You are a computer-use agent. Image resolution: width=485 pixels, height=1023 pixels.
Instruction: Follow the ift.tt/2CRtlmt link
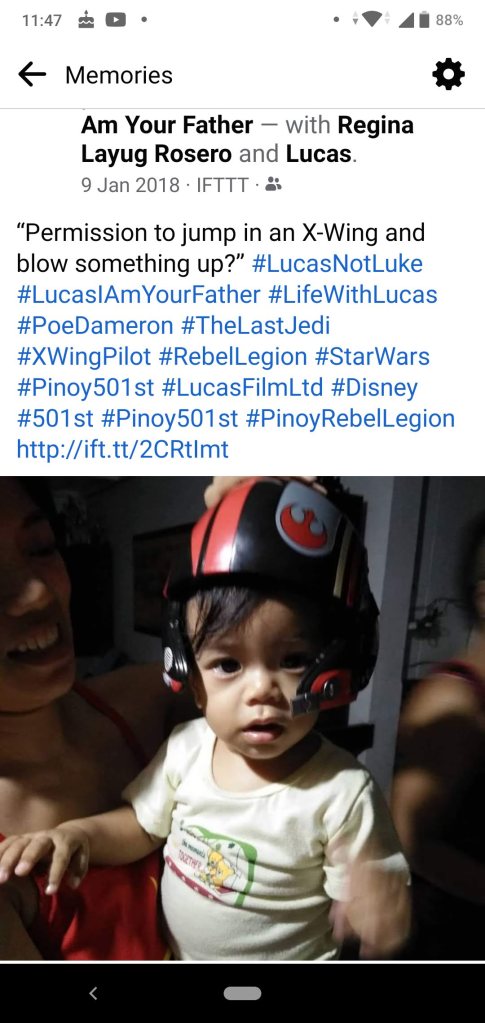pos(123,450)
